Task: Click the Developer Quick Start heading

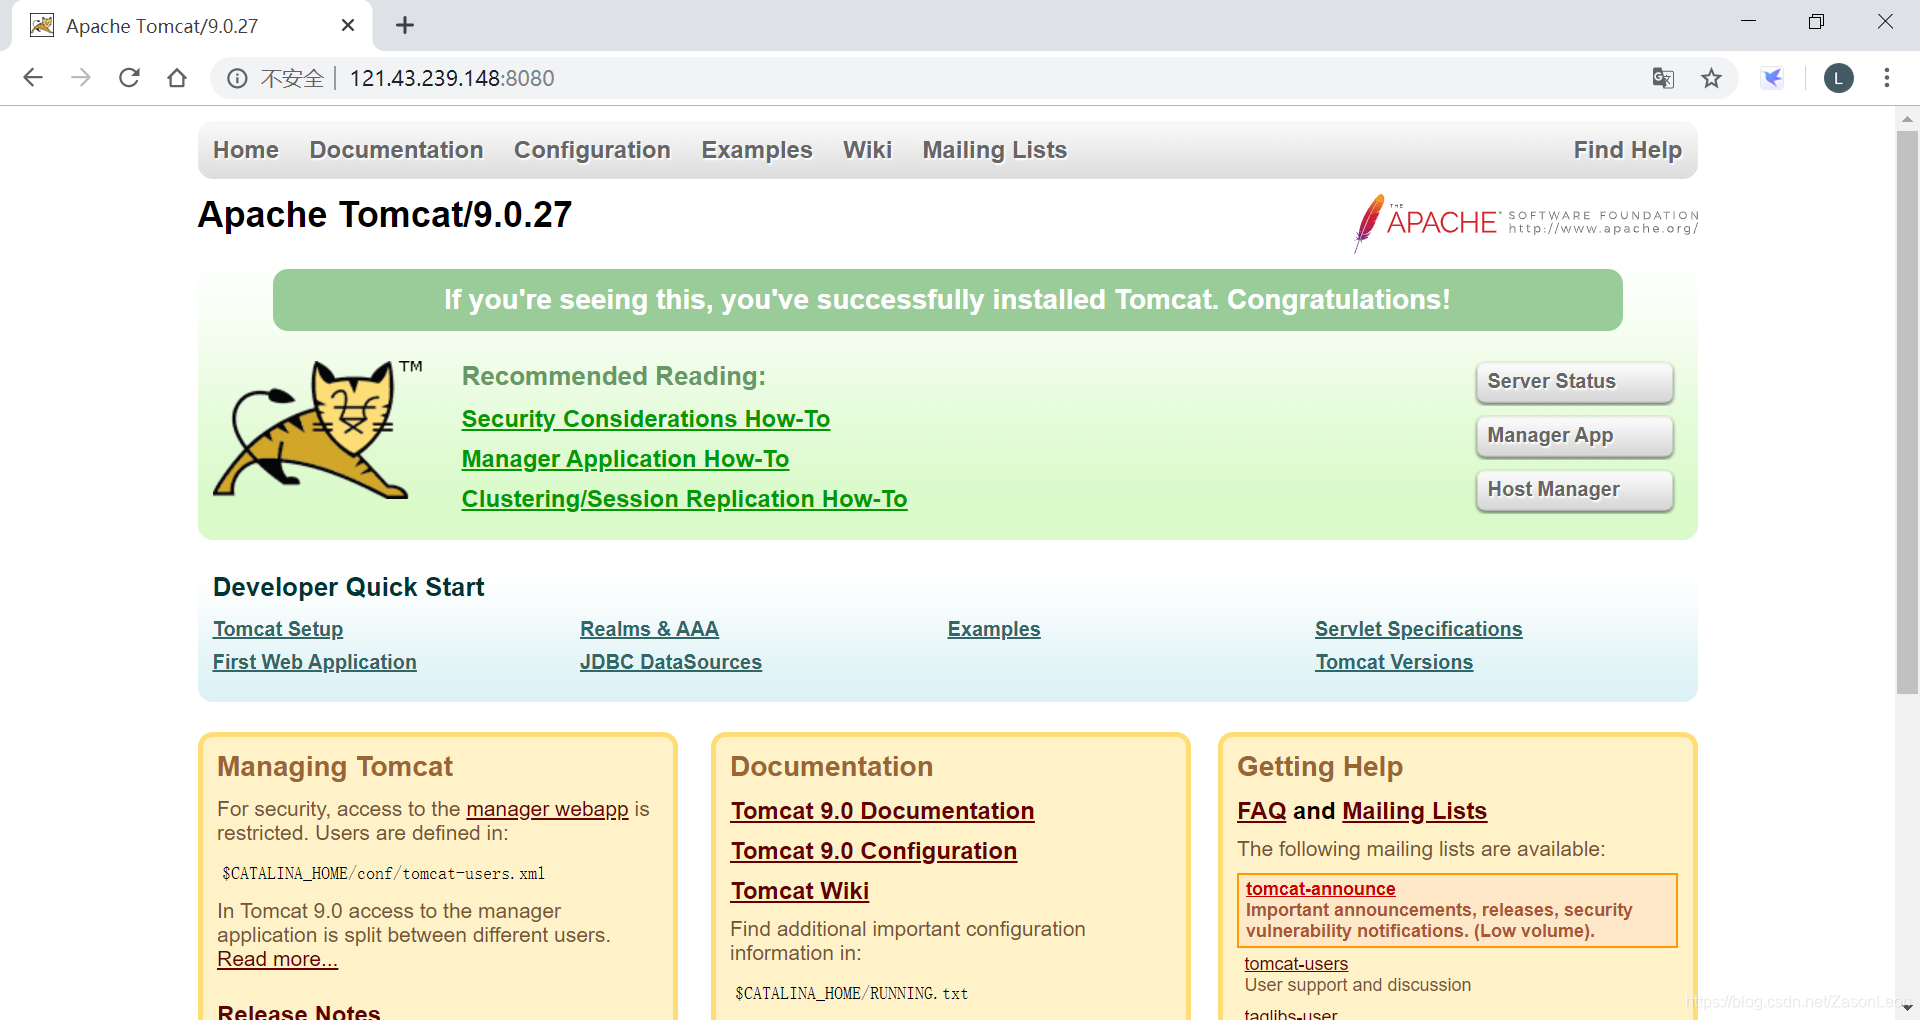Action: [x=348, y=587]
